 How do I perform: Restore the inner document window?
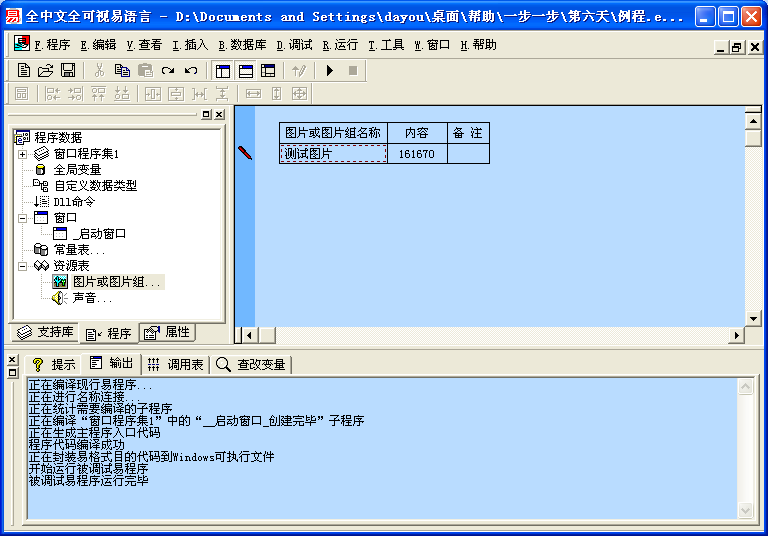tap(736, 48)
